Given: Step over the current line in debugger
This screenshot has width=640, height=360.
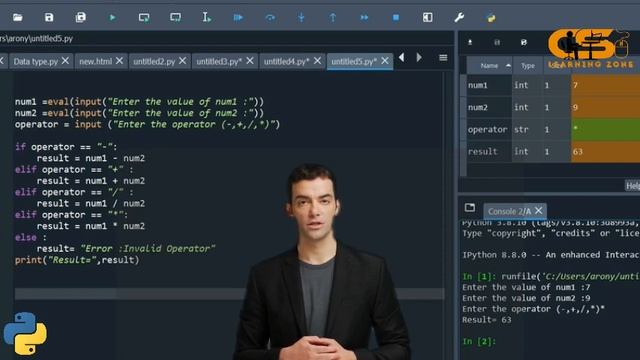Looking at the screenshot, I should click(270, 18).
